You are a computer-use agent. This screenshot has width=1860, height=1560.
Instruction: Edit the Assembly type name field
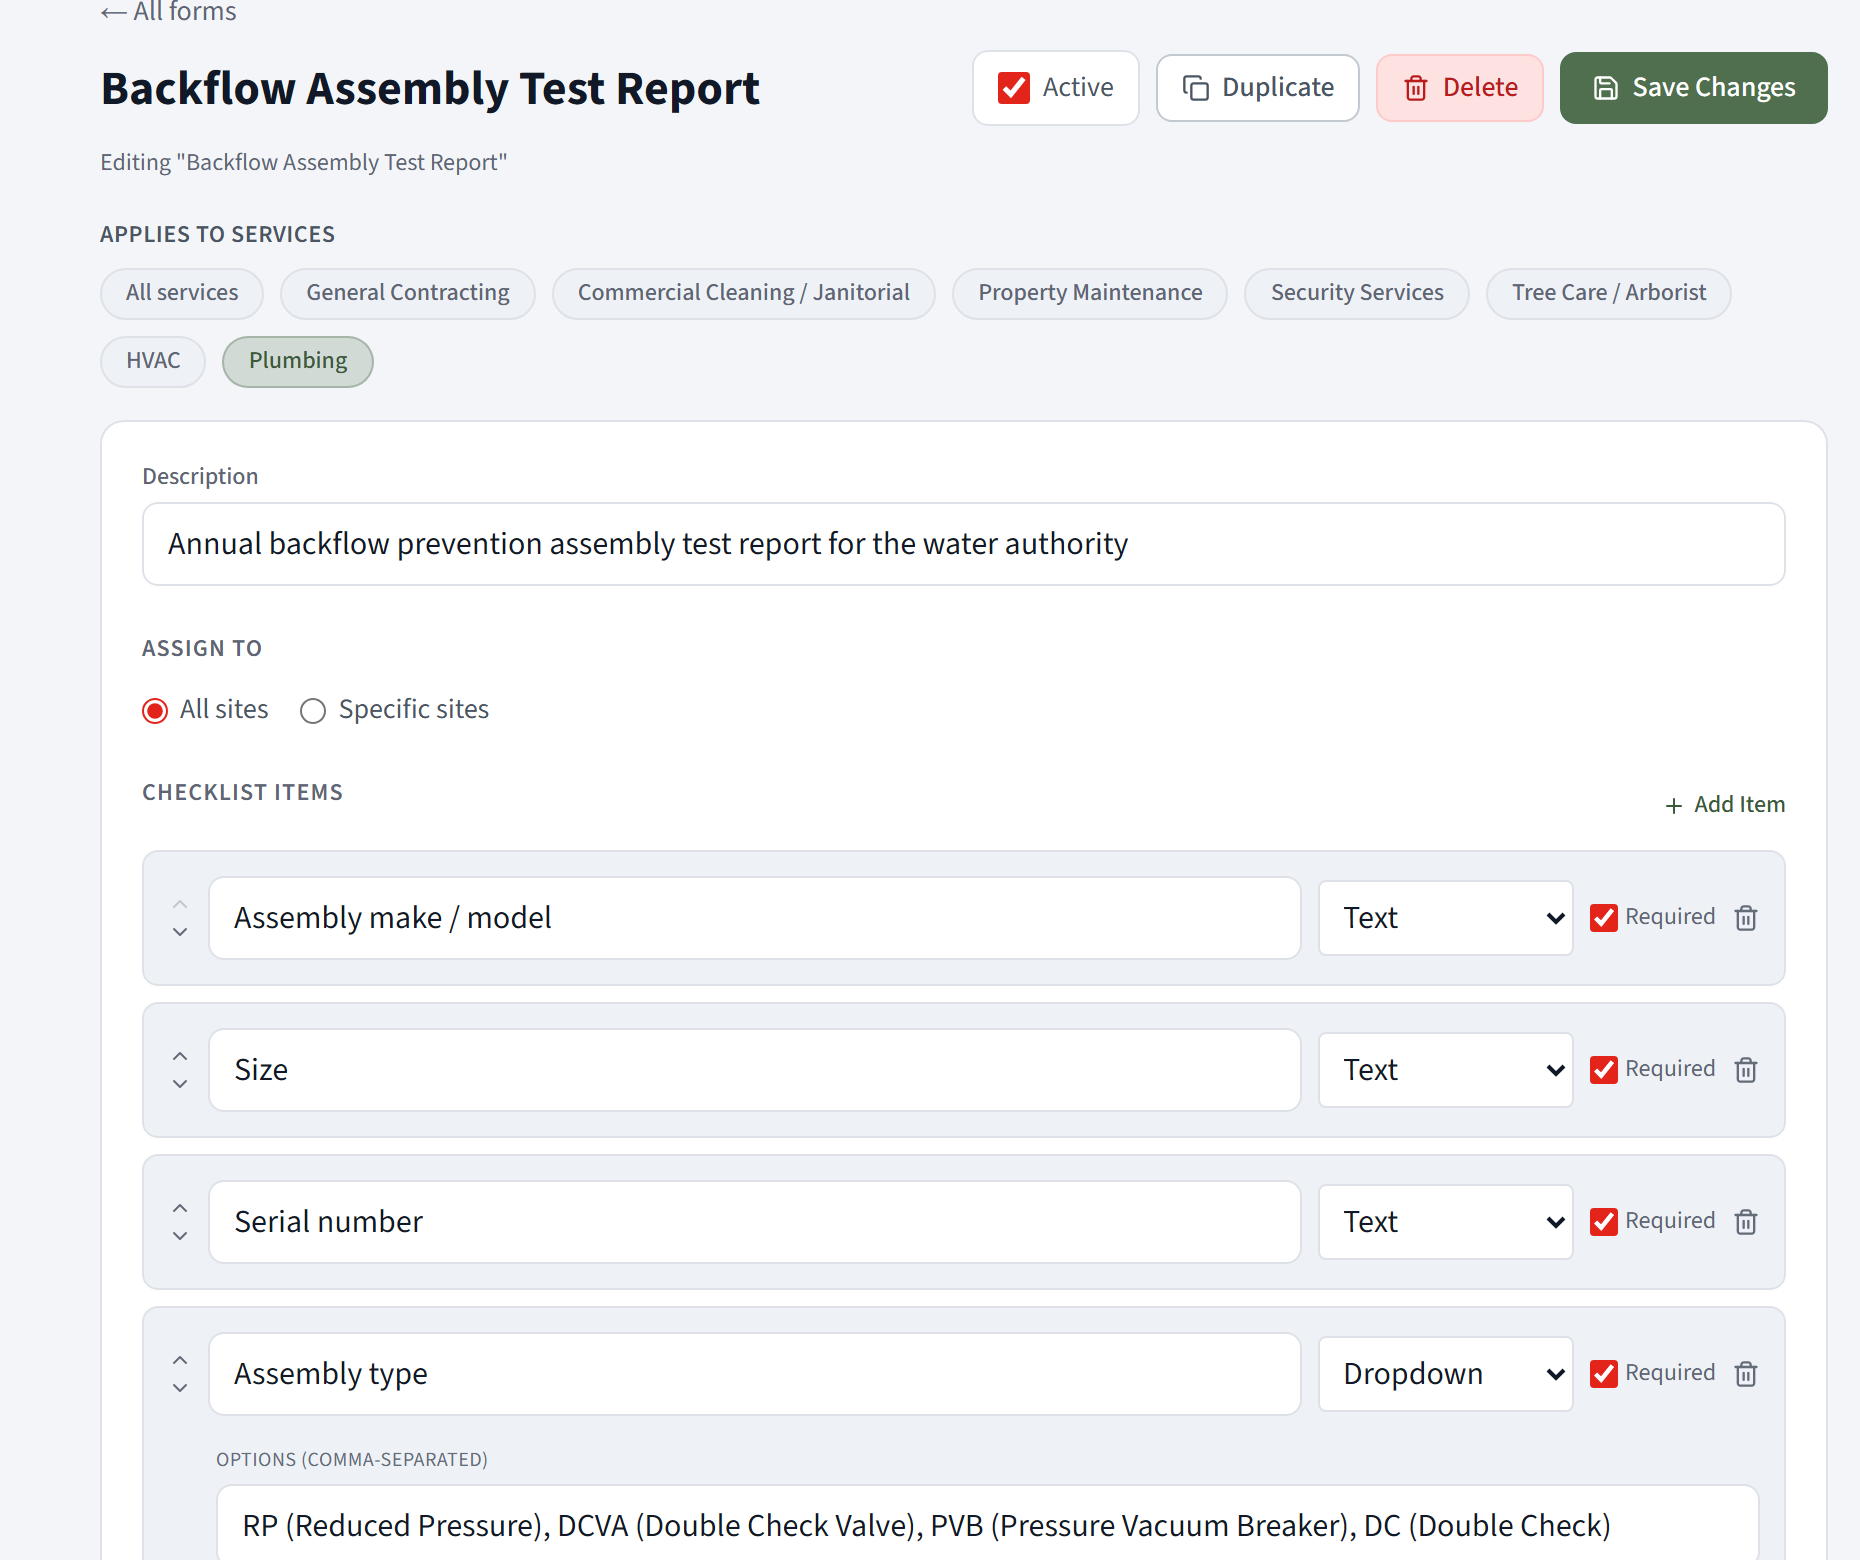[755, 1374]
